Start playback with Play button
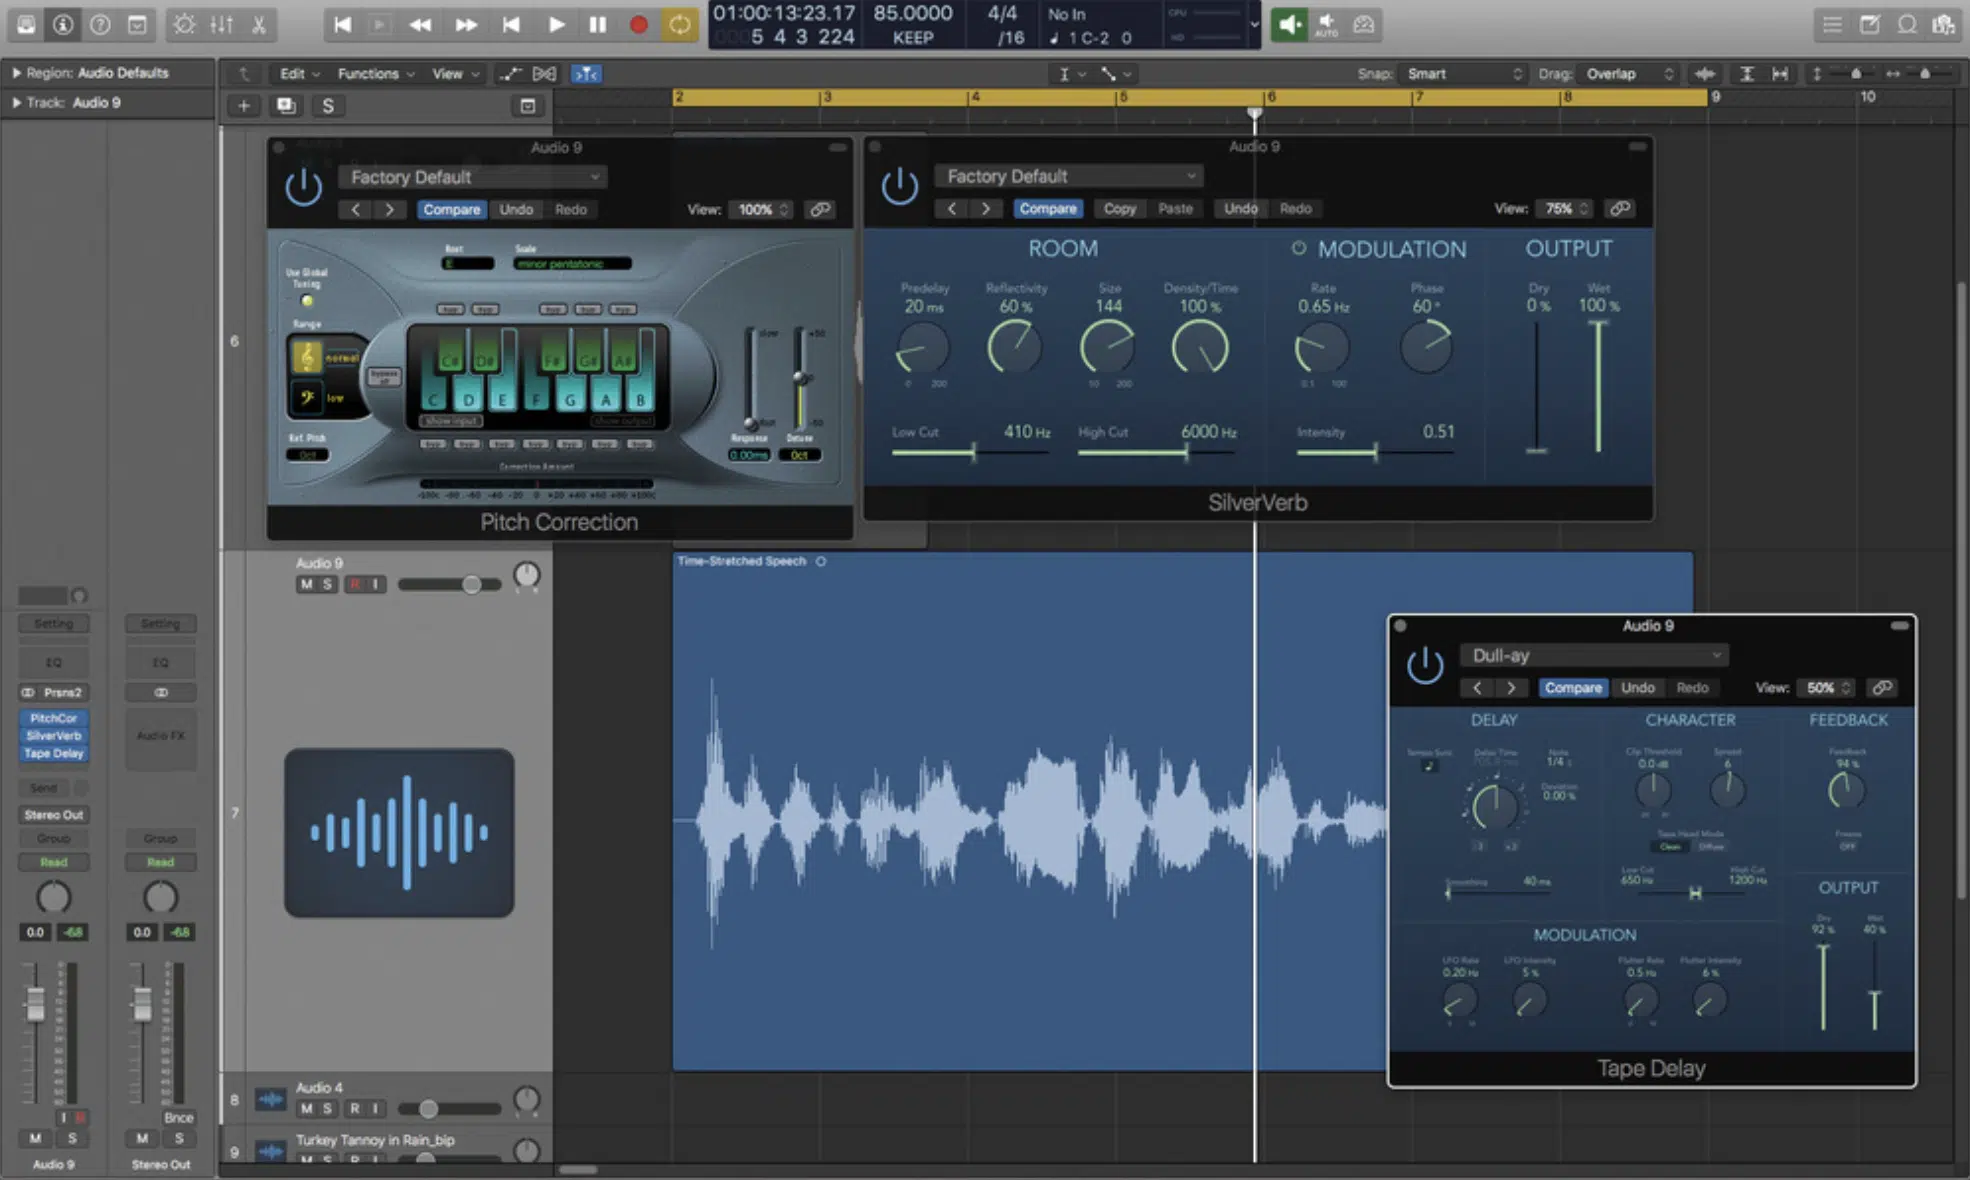The image size is (1970, 1180). [x=556, y=24]
